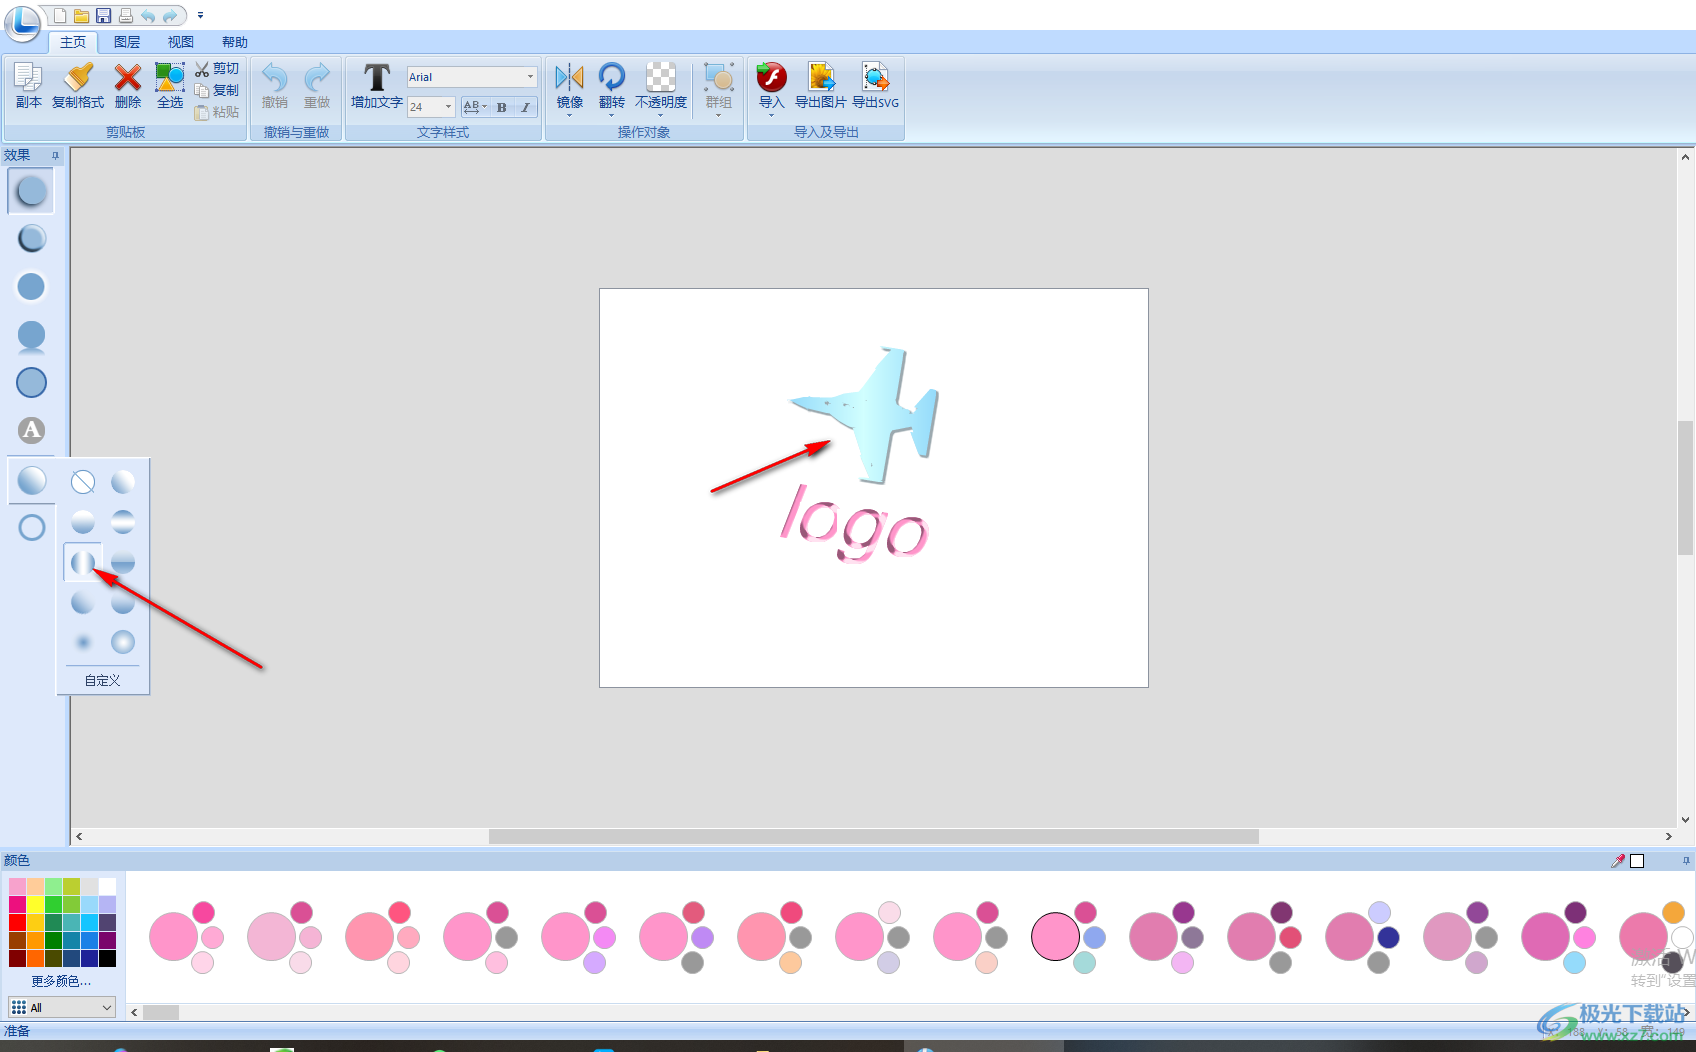Screen dimensions: 1696x1052
Task: Switch to the Home (主页) tab
Action: 73,42
